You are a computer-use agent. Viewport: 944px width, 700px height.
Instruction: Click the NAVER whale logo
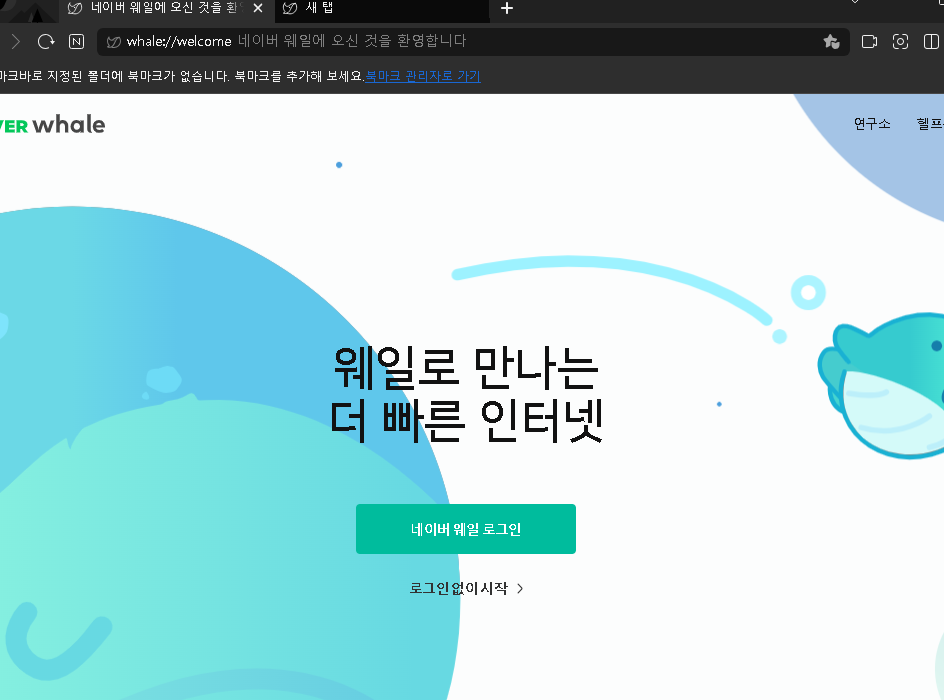click(52, 125)
